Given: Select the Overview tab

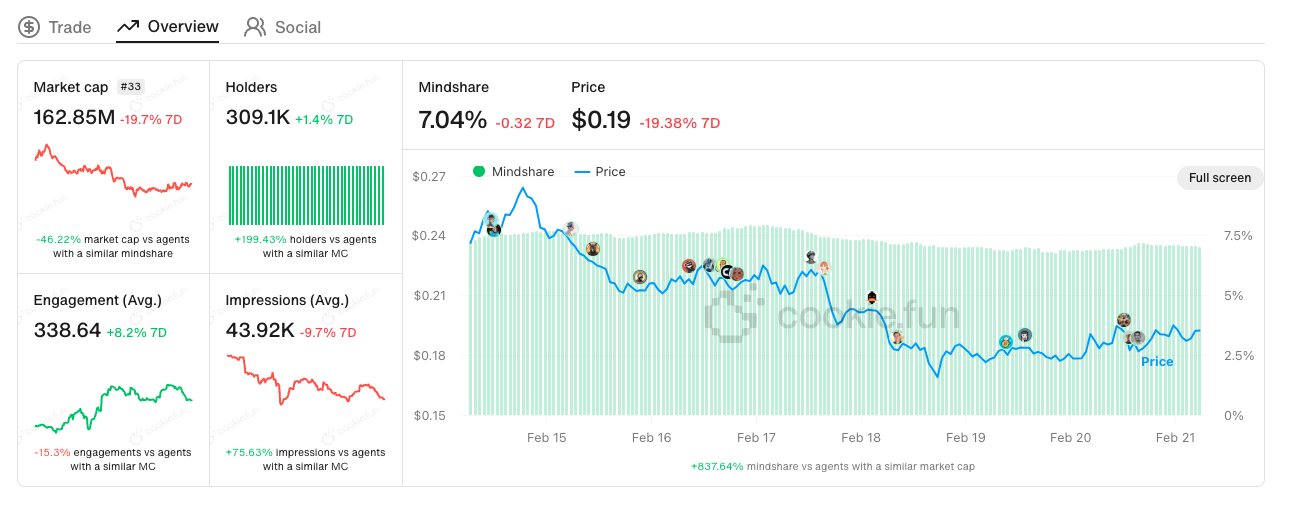Looking at the screenshot, I should [168, 27].
